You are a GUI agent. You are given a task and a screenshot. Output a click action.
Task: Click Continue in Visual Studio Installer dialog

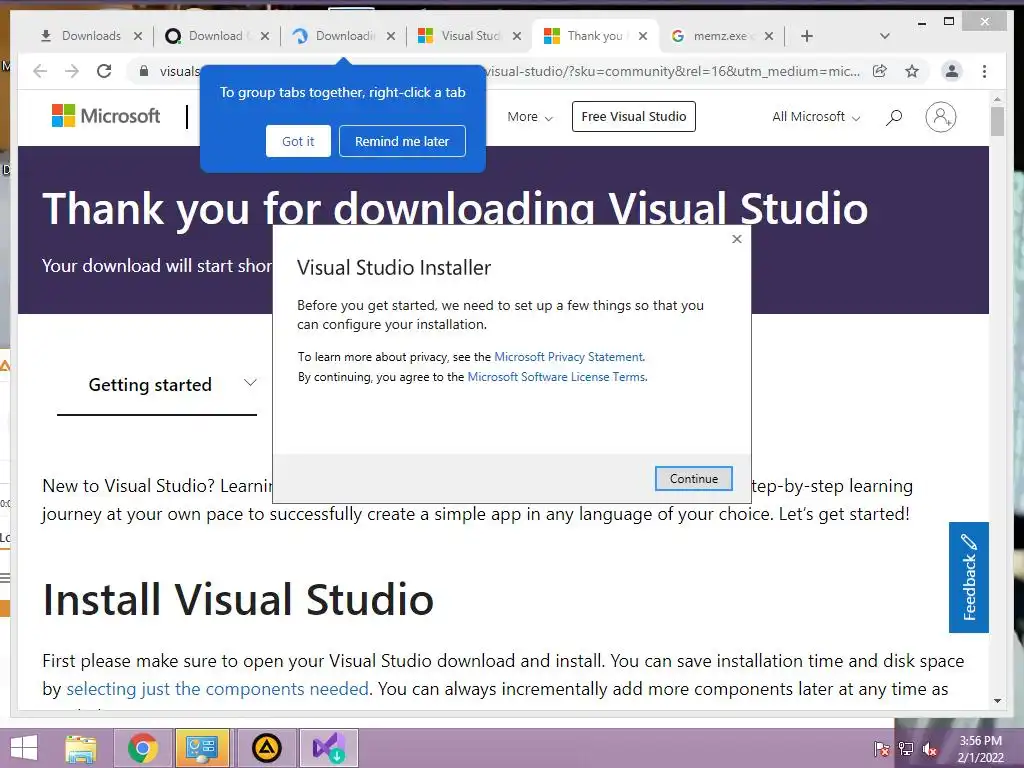[694, 479]
